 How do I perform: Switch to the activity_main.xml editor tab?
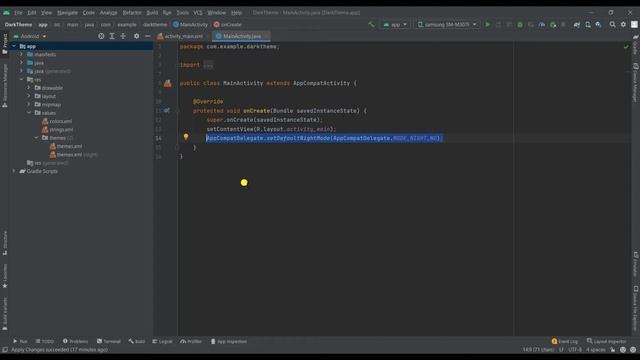(182, 36)
